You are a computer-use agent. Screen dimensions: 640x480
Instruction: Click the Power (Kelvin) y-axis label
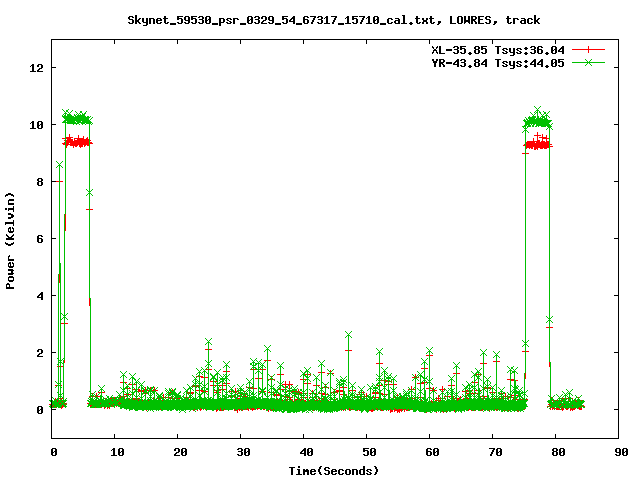pyautogui.click(x=10, y=241)
